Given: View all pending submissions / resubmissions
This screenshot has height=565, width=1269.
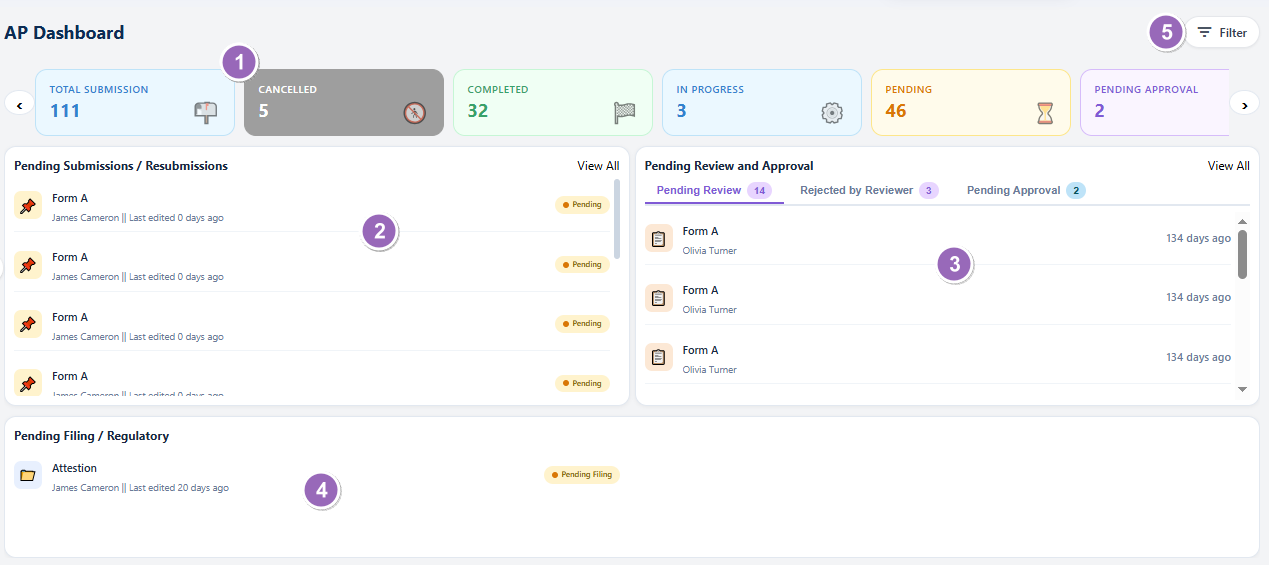Looking at the screenshot, I should coord(598,166).
